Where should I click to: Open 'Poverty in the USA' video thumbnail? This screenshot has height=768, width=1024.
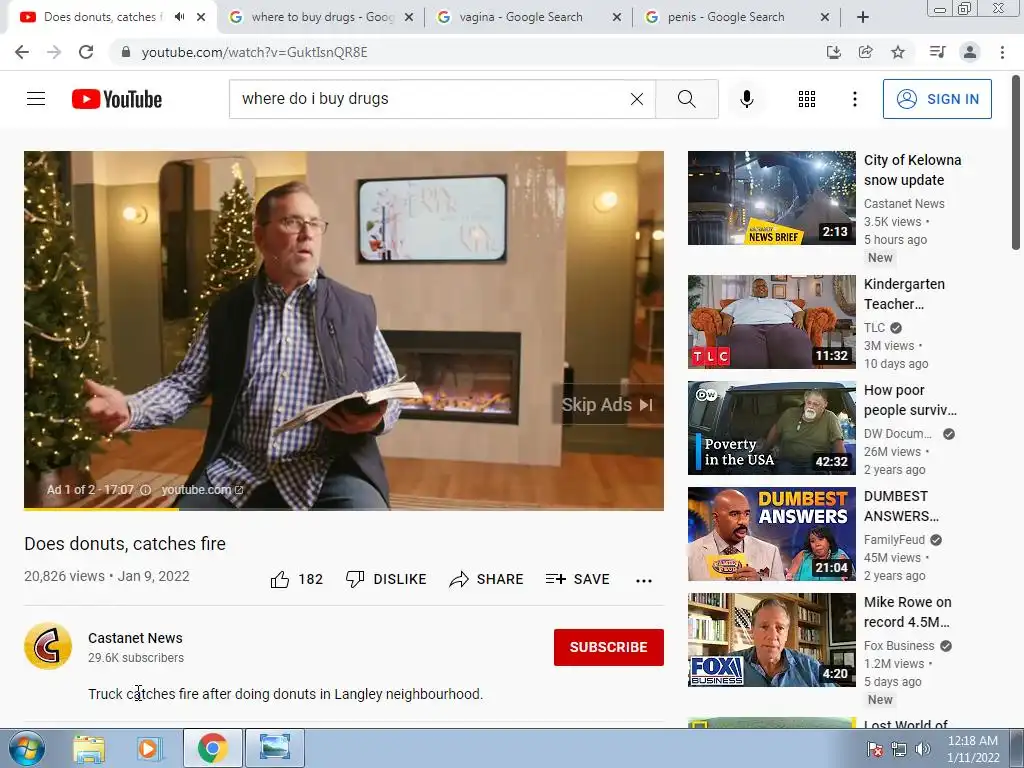pos(771,428)
